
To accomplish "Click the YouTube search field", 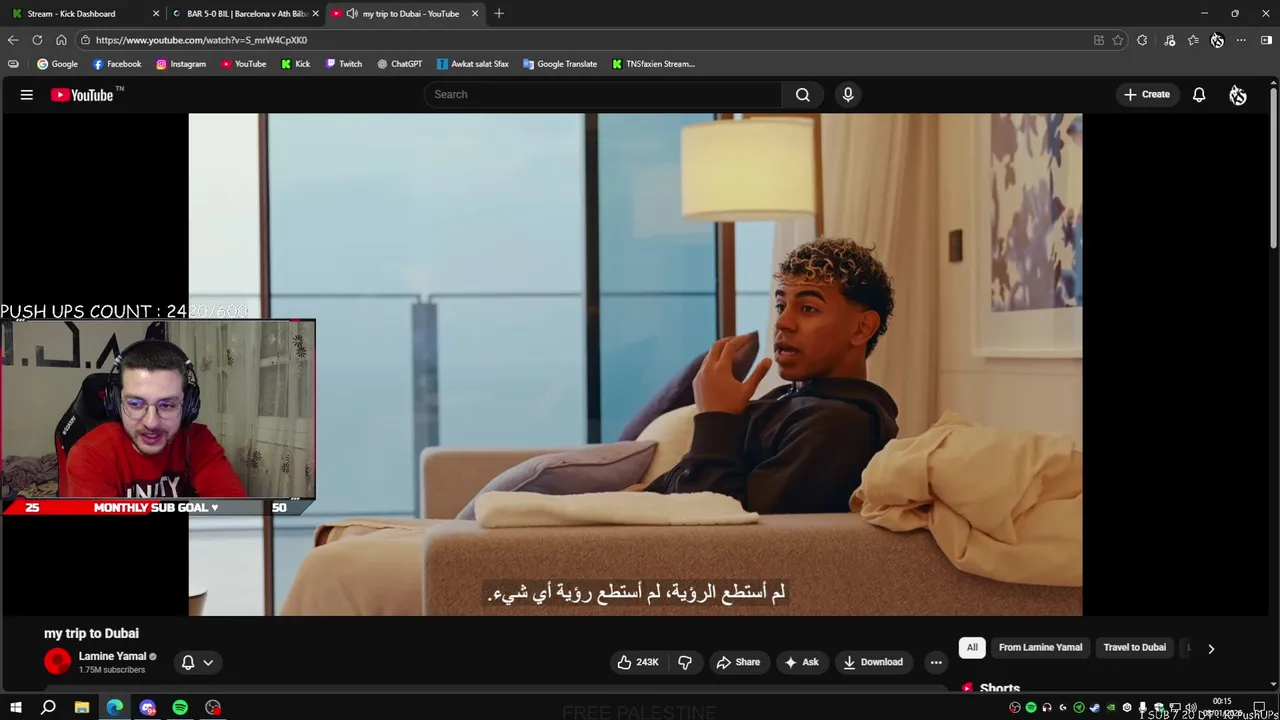I will coord(602,95).
